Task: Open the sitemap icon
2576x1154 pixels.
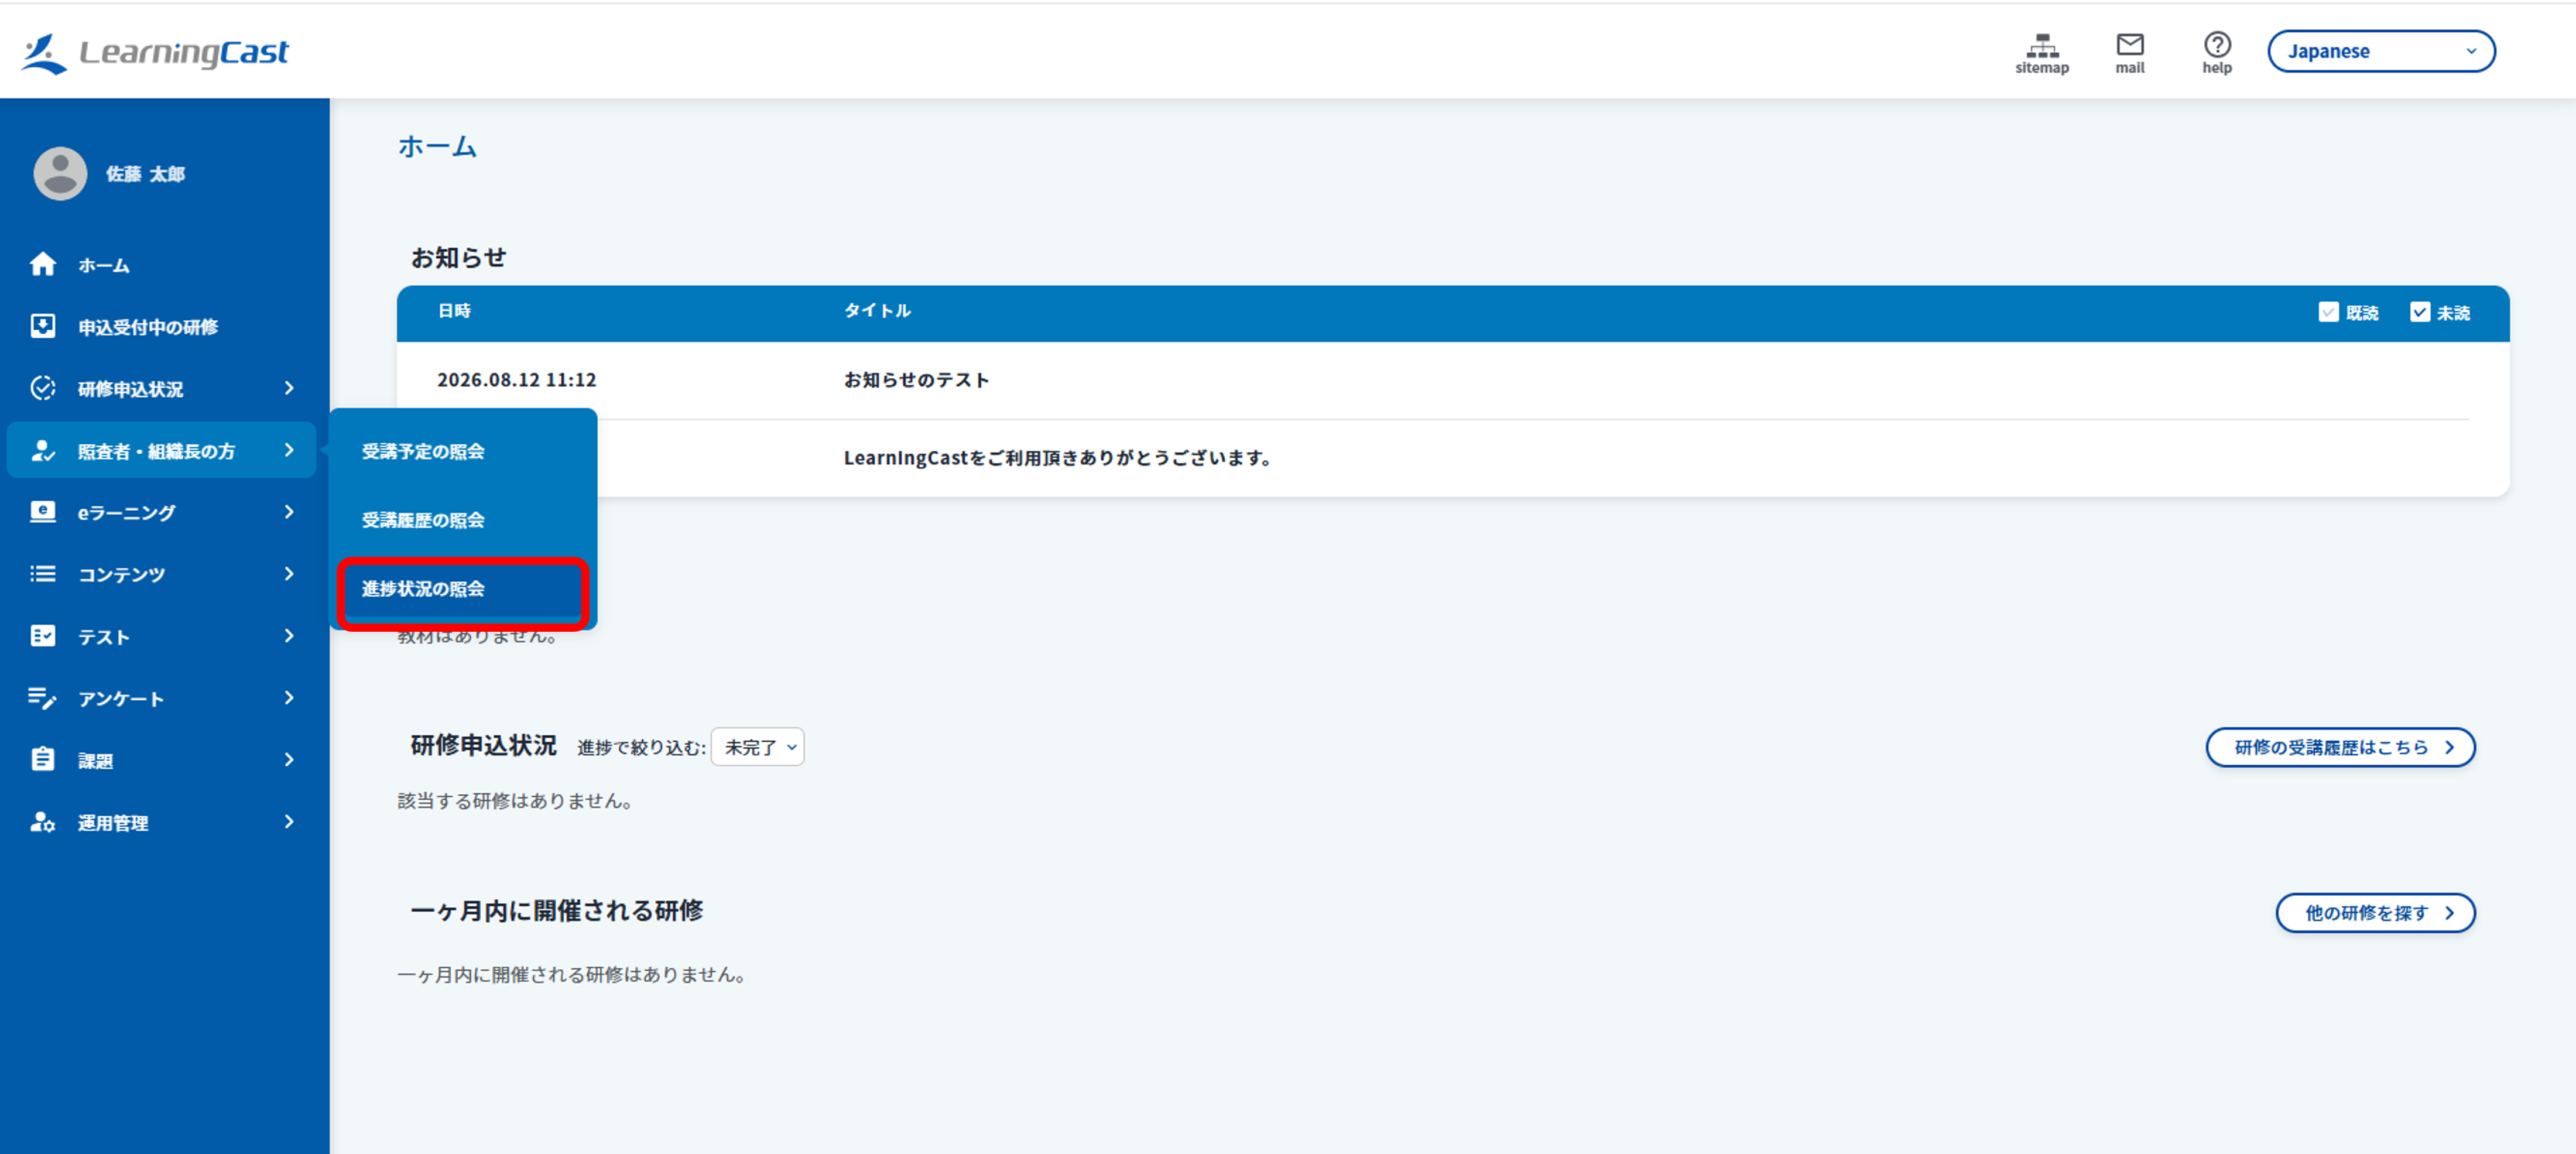Action: pyautogui.click(x=2041, y=46)
